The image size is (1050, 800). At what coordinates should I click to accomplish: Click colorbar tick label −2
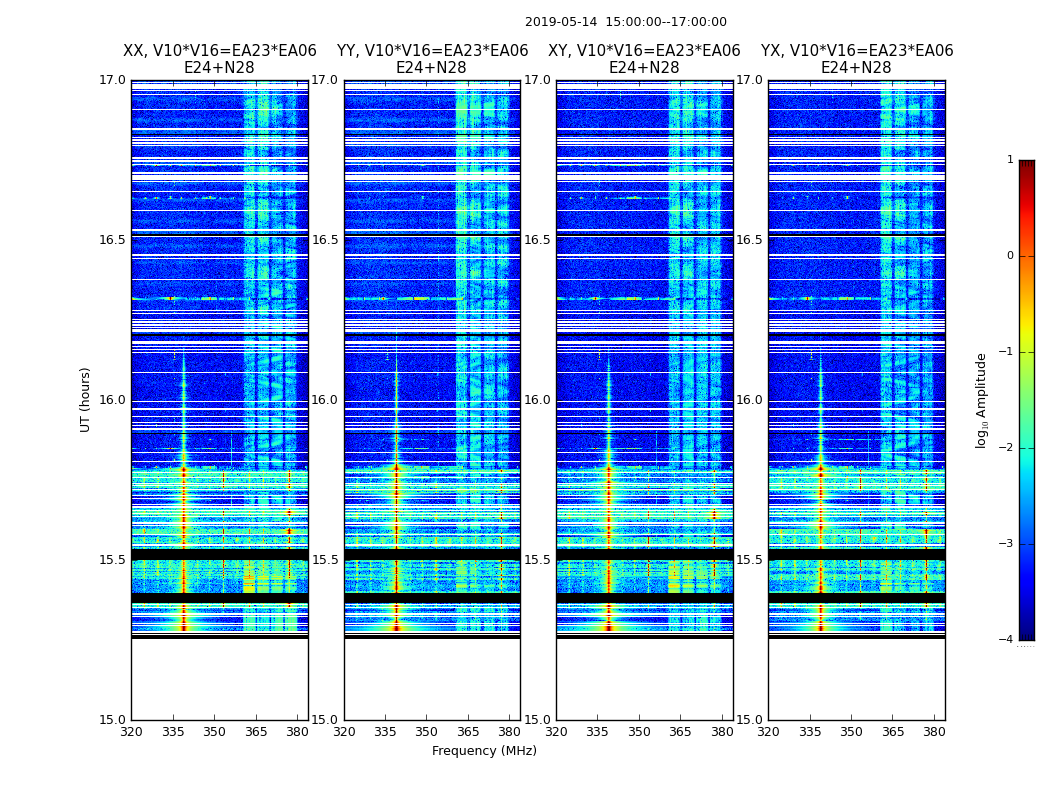tap(1006, 447)
